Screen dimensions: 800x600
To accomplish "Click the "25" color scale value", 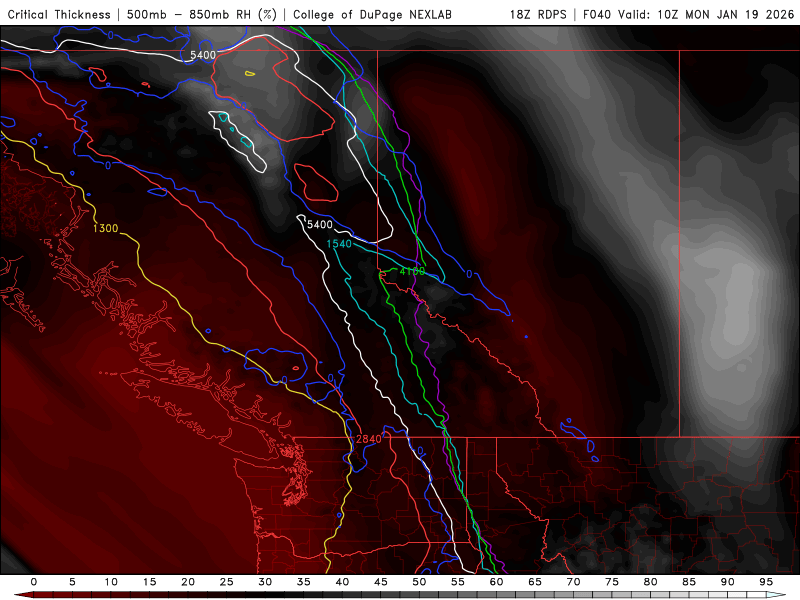I will (x=227, y=582).
